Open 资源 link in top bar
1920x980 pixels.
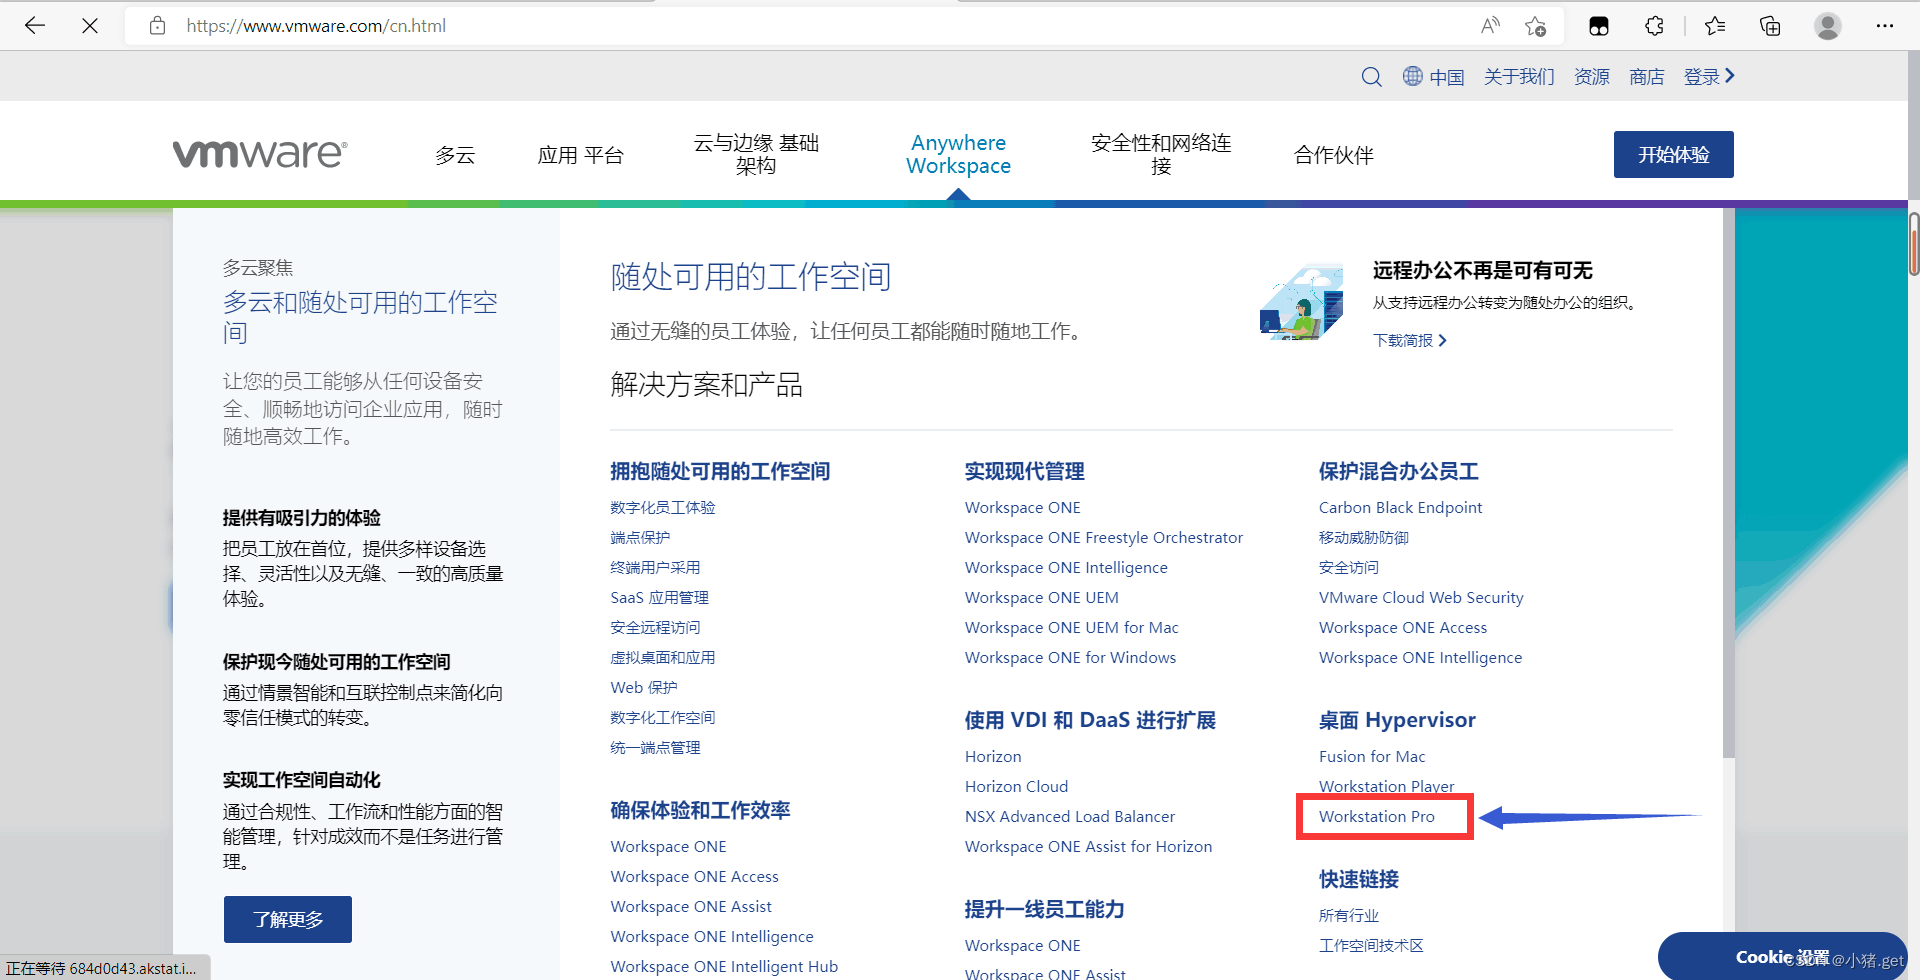click(x=1592, y=77)
